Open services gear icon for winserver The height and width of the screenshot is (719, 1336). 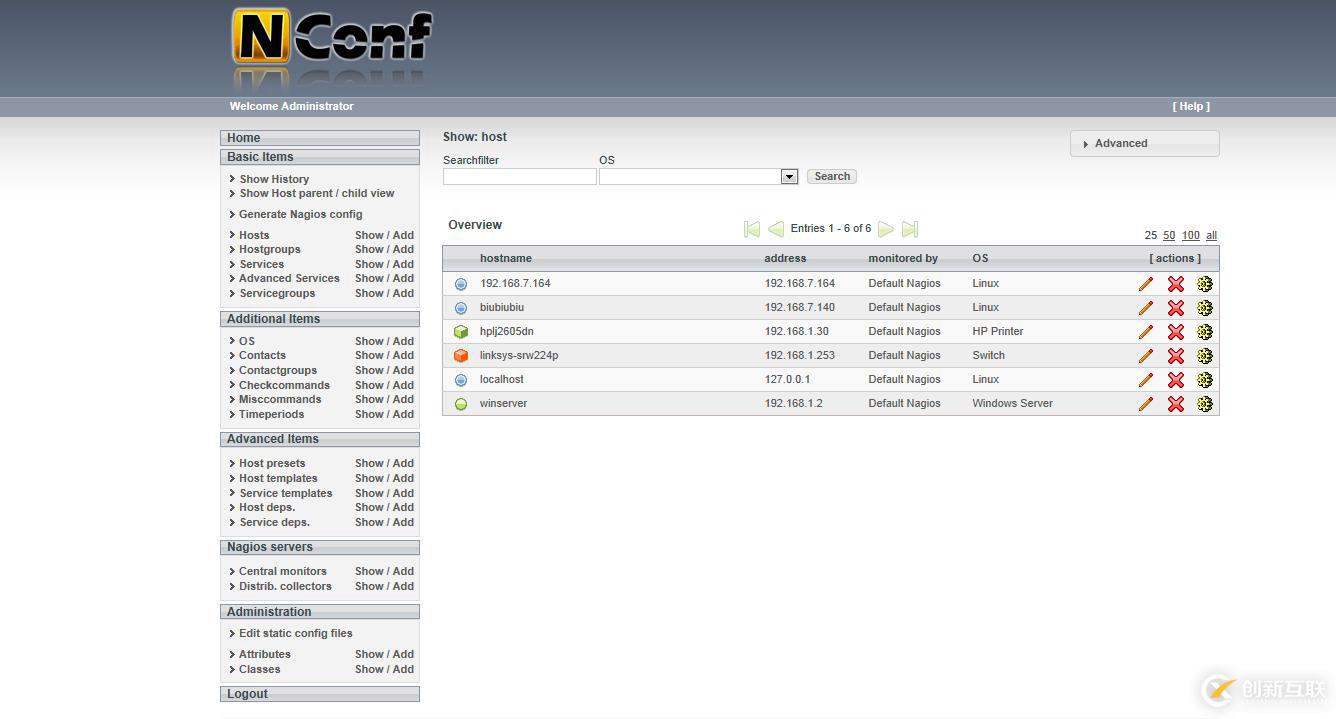coord(1205,404)
